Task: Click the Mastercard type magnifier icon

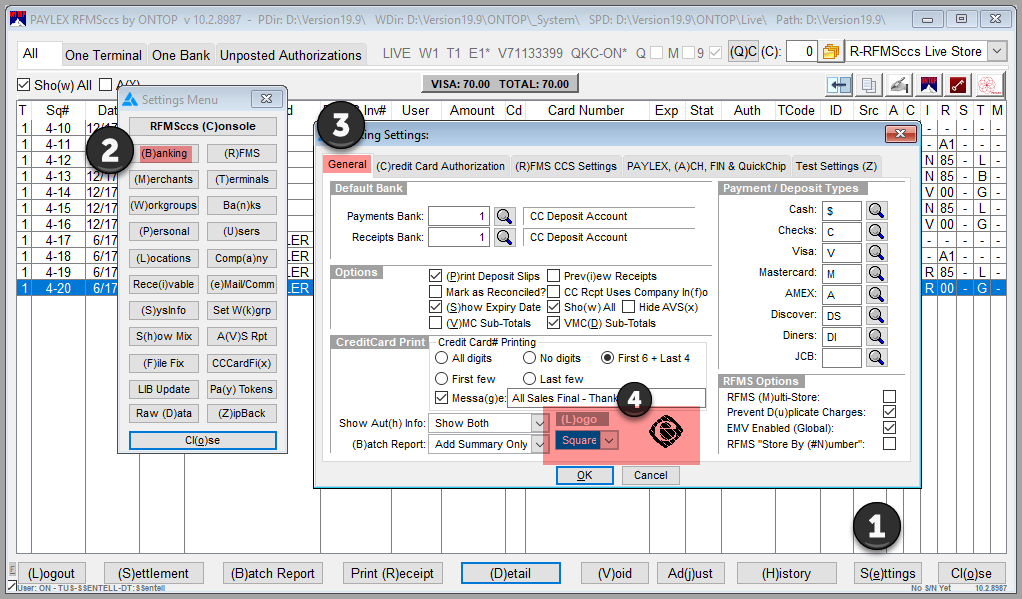Action: point(877,273)
